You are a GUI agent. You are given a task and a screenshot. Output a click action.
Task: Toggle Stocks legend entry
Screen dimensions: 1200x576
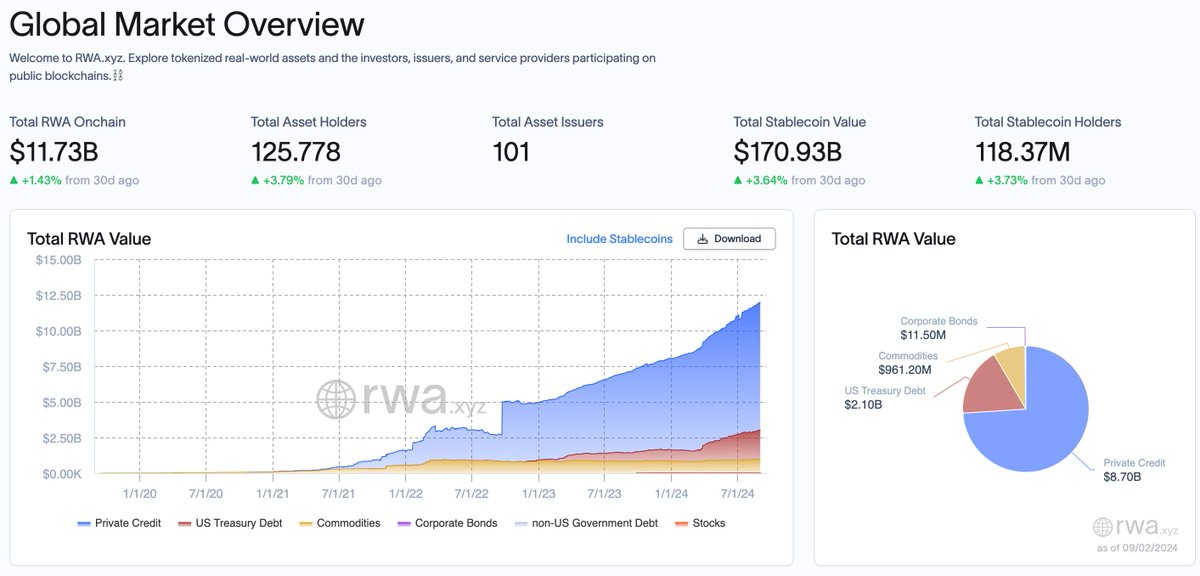click(700, 523)
